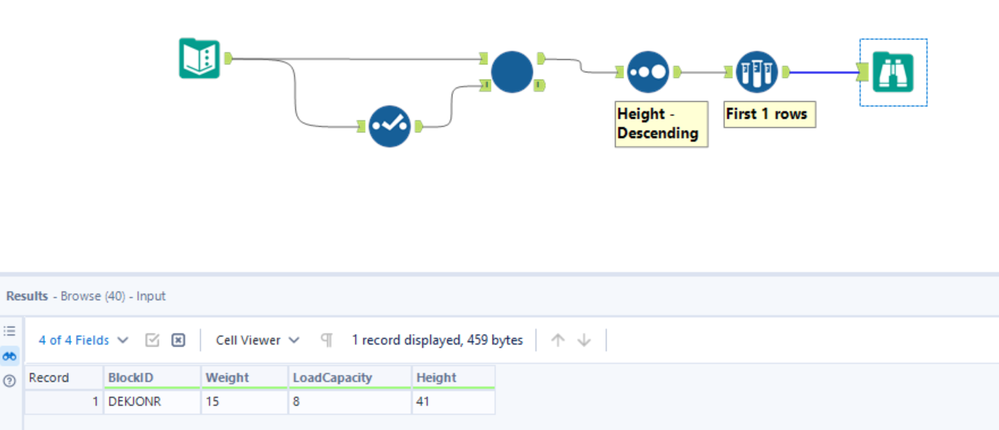Click the deselect all fields X icon
The height and width of the screenshot is (430, 999).
[x=178, y=340]
